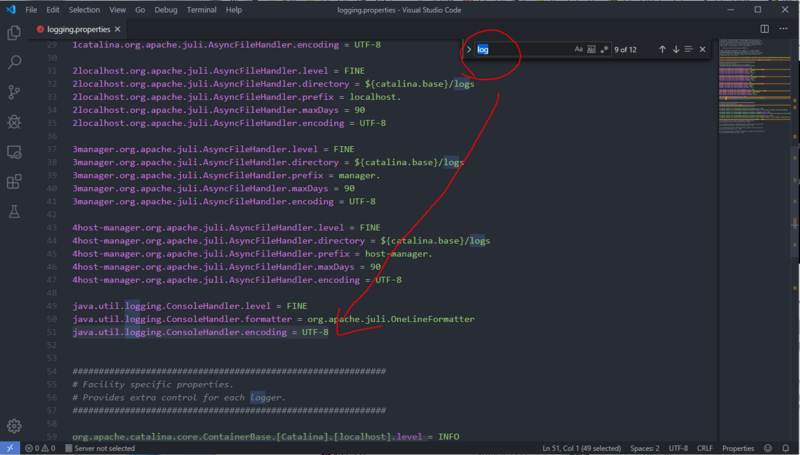Open the Go menu
The width and height of the screenshot is (800, 455).
140,10
